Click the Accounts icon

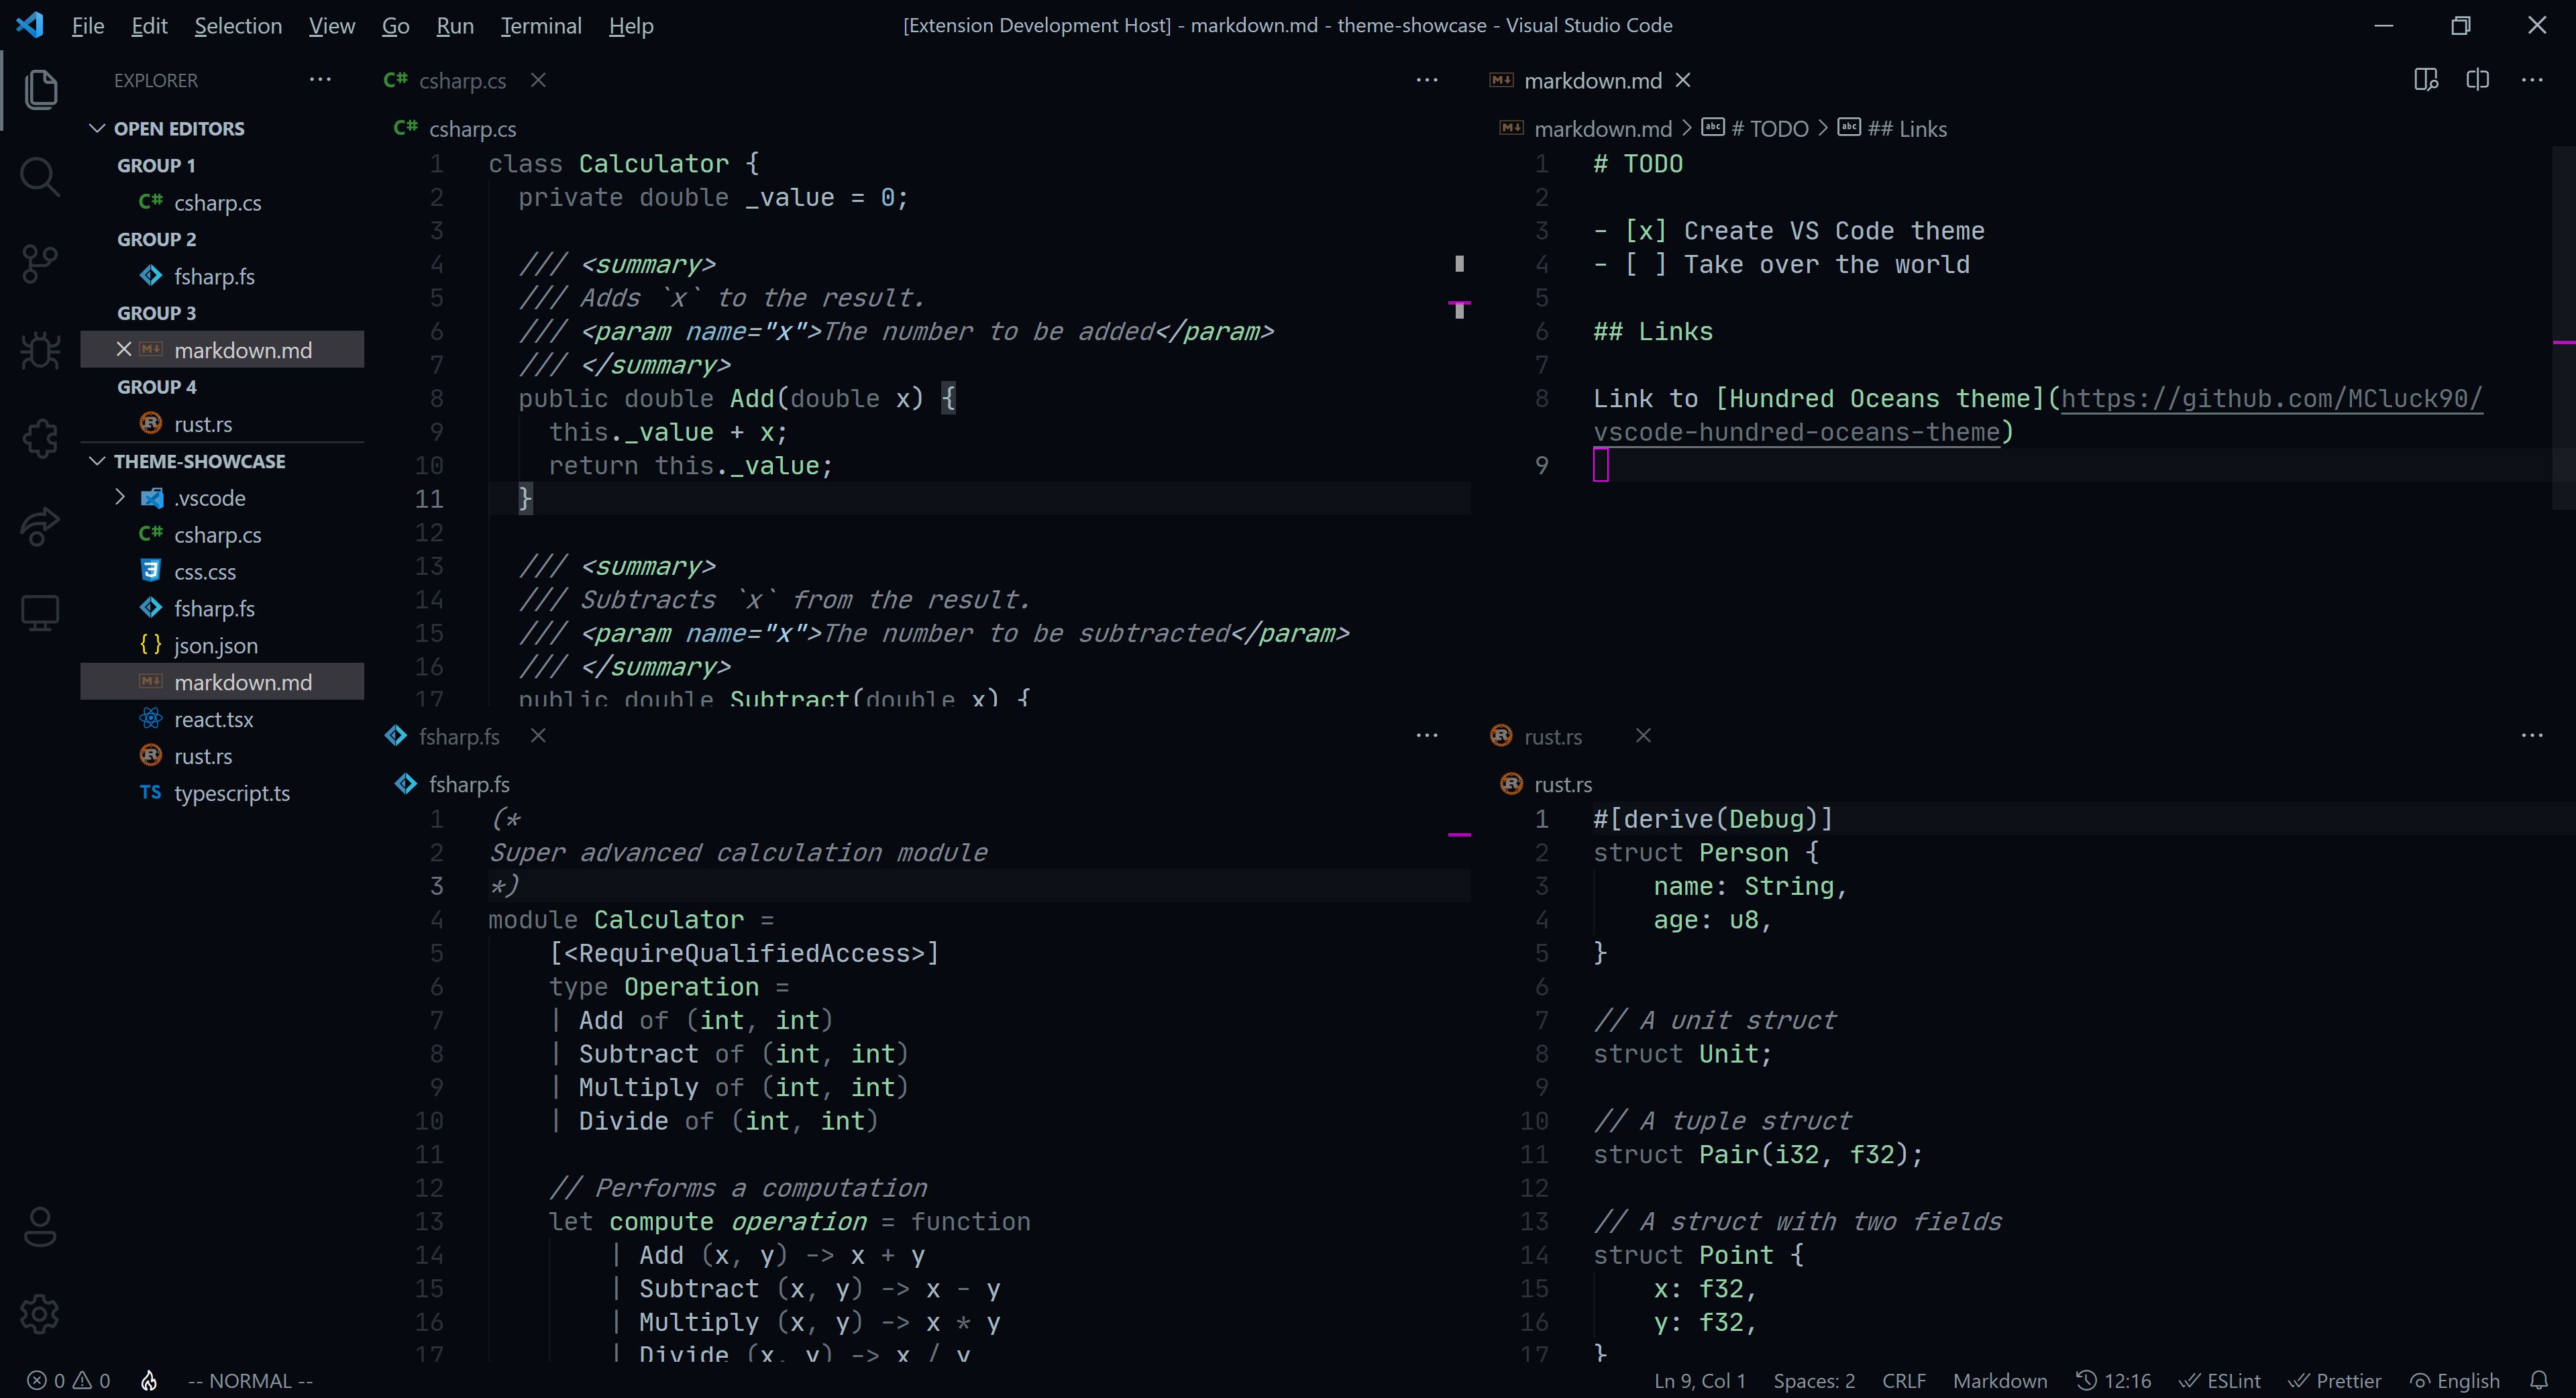click(x=40, y=1227)
